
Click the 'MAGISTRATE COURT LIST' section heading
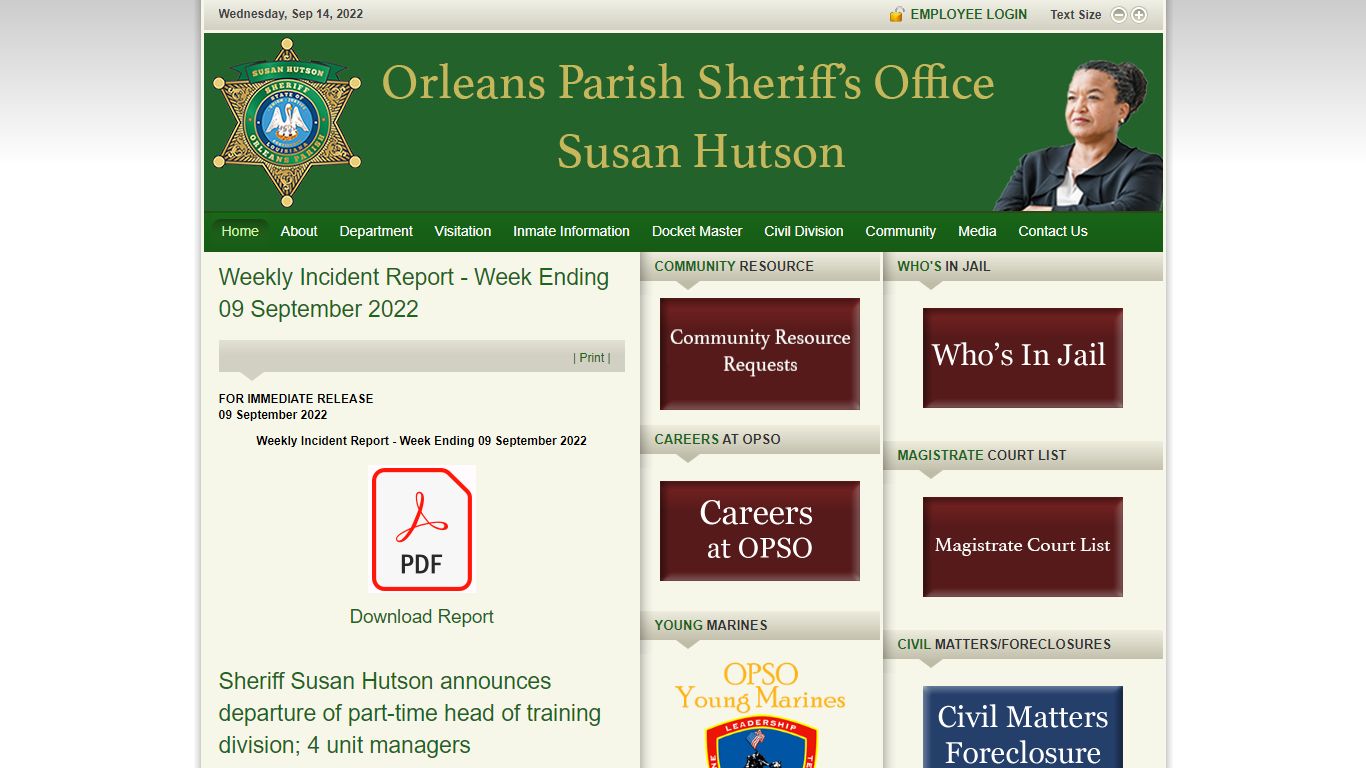pos(982,455)
